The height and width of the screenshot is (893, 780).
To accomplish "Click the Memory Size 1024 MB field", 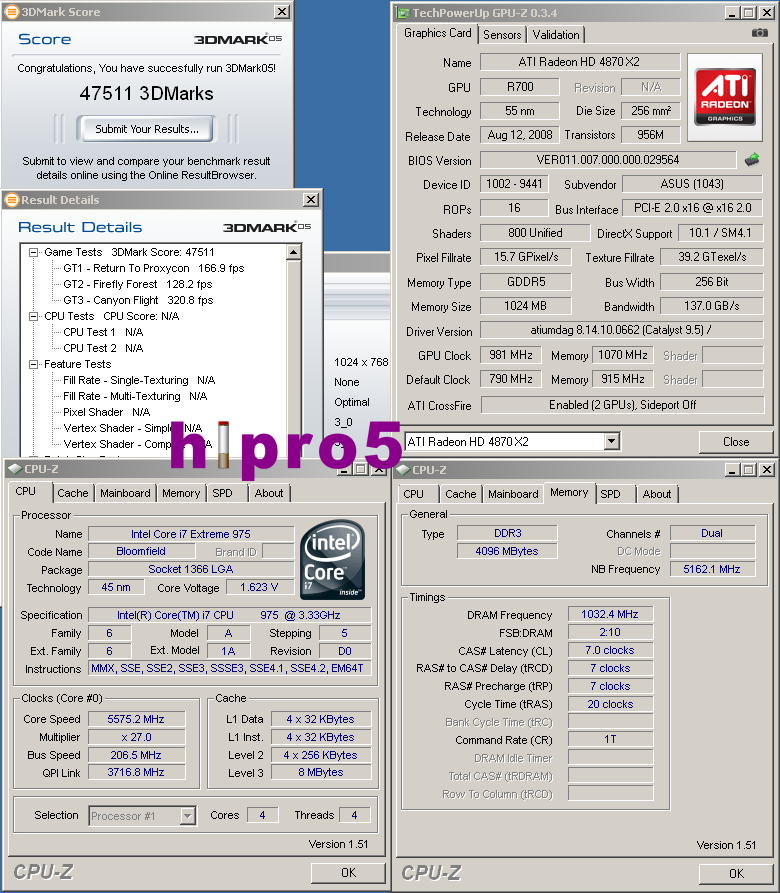I will coord(525,306).
